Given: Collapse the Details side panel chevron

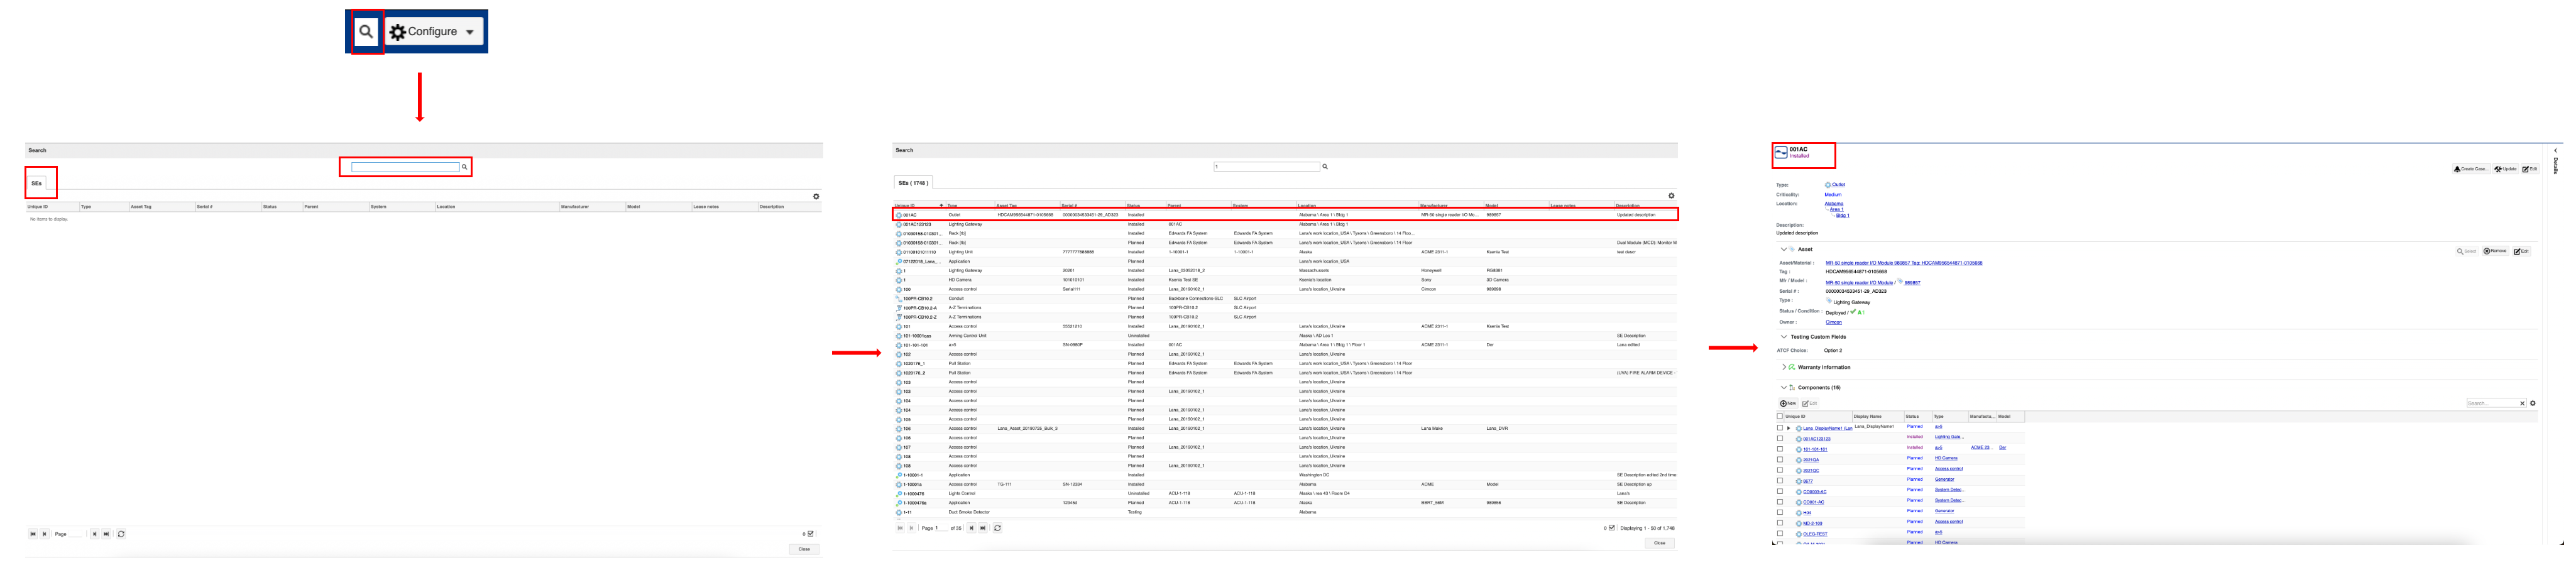Looking at the screenshot, I should coord(2556,151).
